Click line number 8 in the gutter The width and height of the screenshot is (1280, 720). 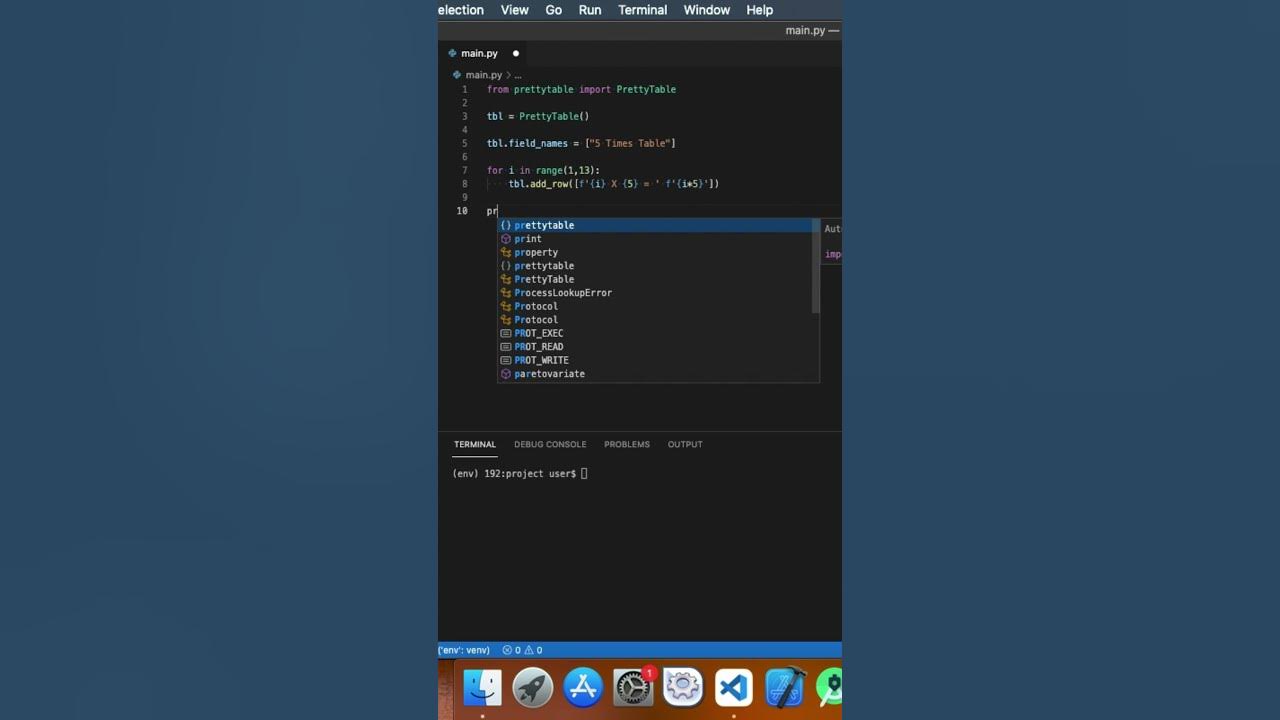pyautogui.click(x=464, y=184)
